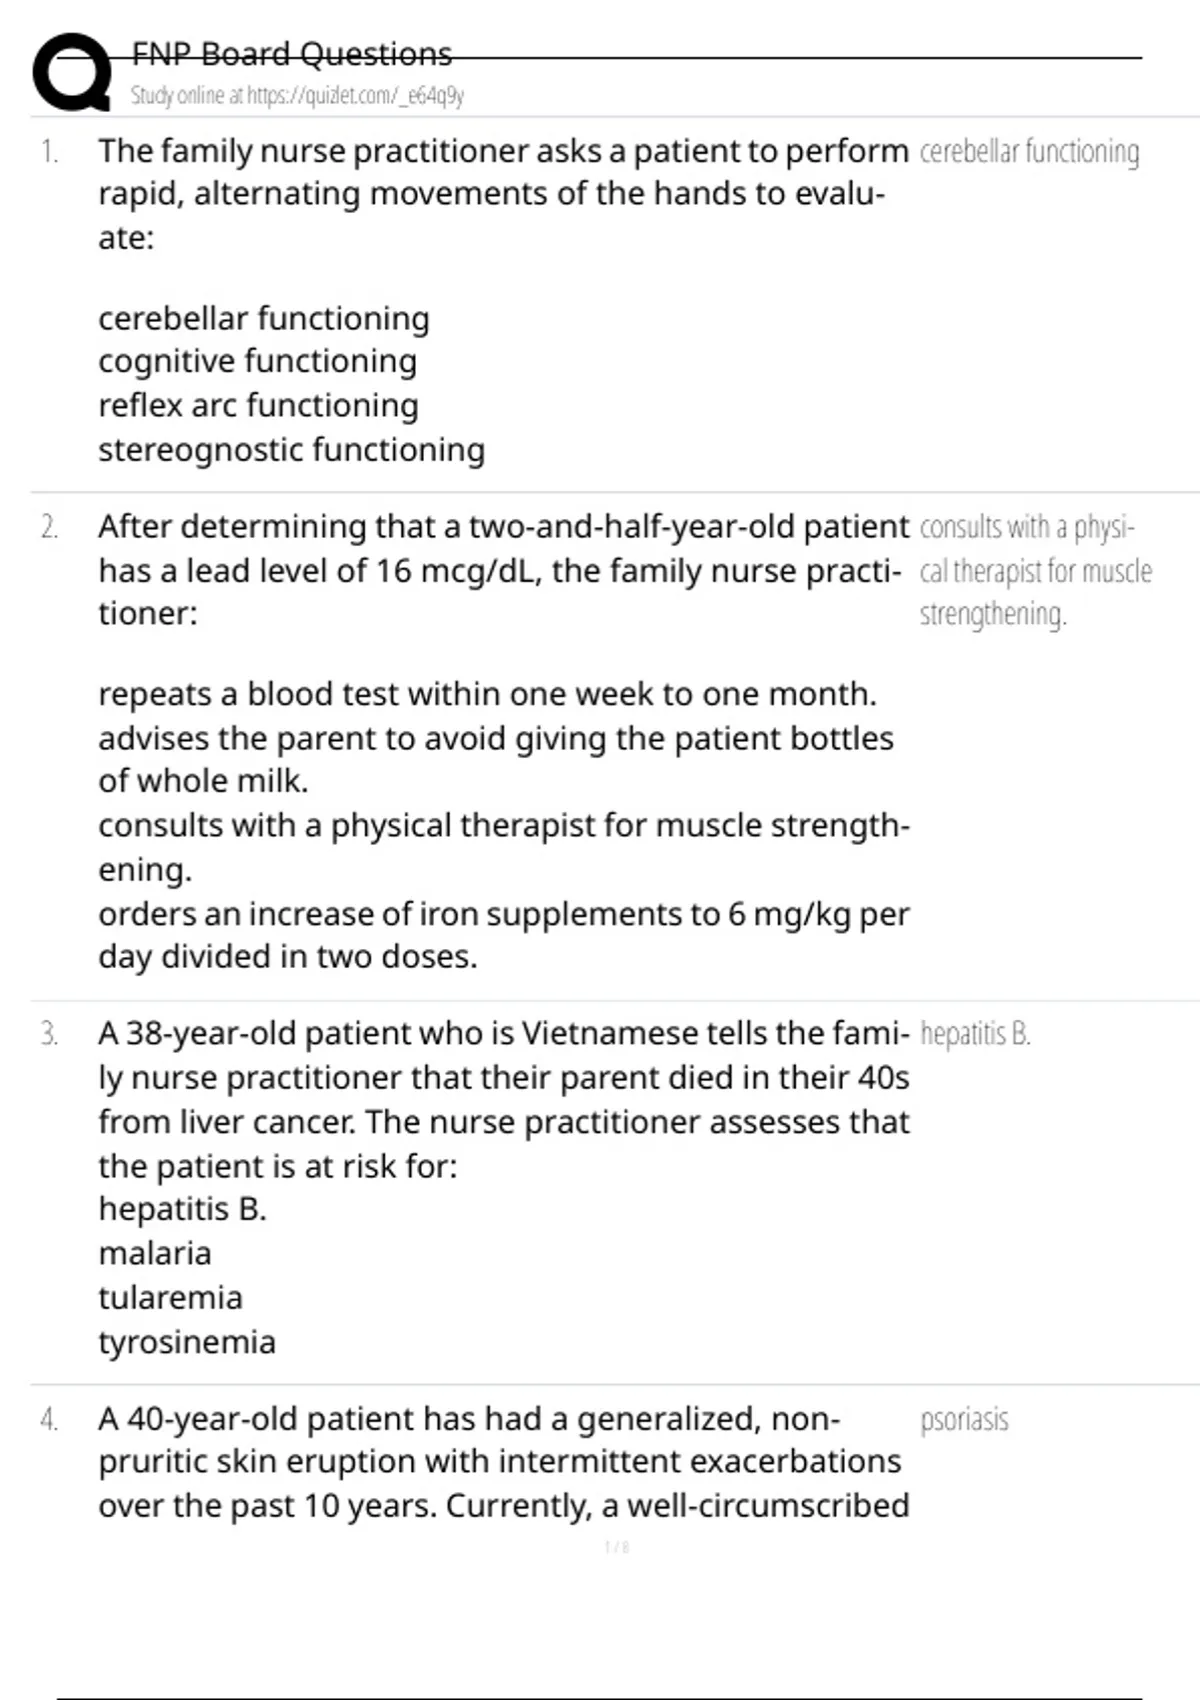Choose the stereognostic functioning option

pyautogui.click(x=291, y=449)
